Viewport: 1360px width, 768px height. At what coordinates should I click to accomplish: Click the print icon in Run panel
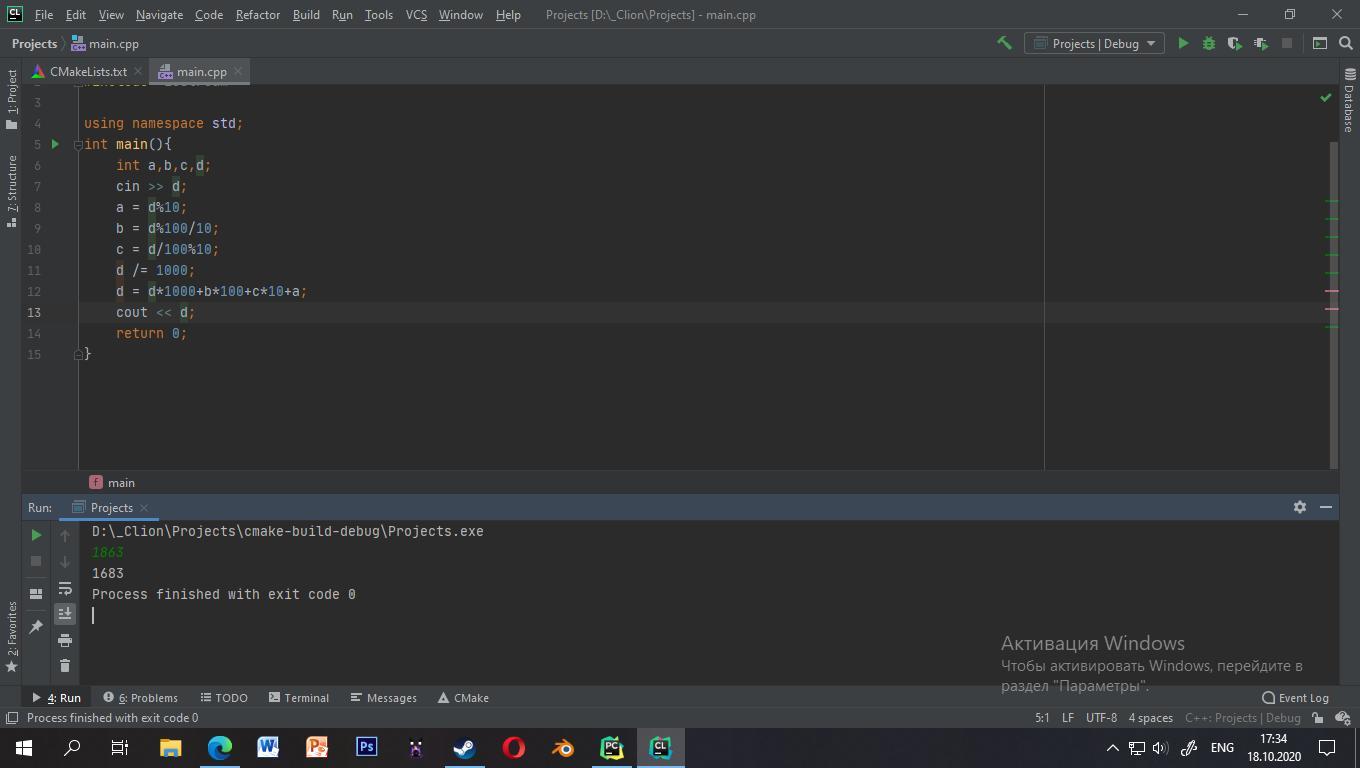click(65, 639)
